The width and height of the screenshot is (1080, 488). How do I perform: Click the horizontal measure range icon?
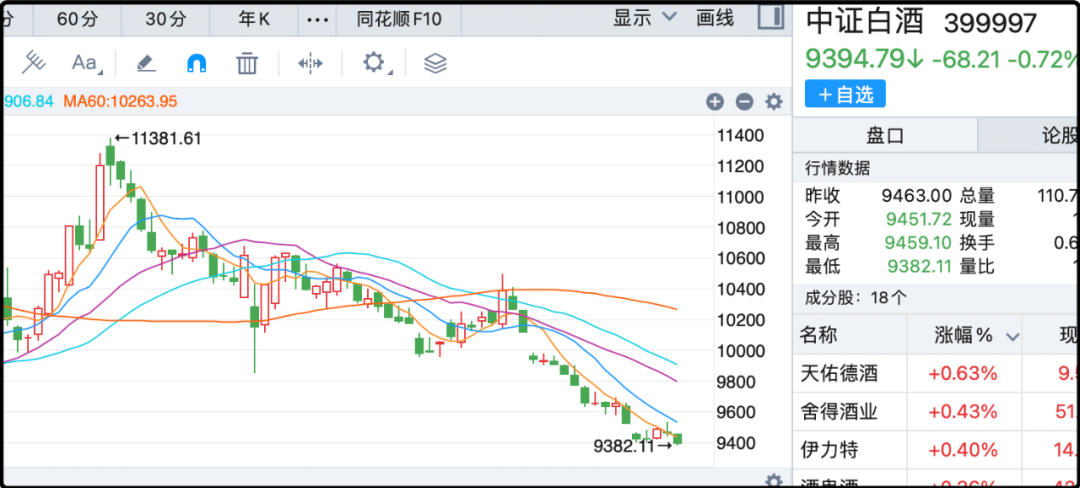[310, 63]
